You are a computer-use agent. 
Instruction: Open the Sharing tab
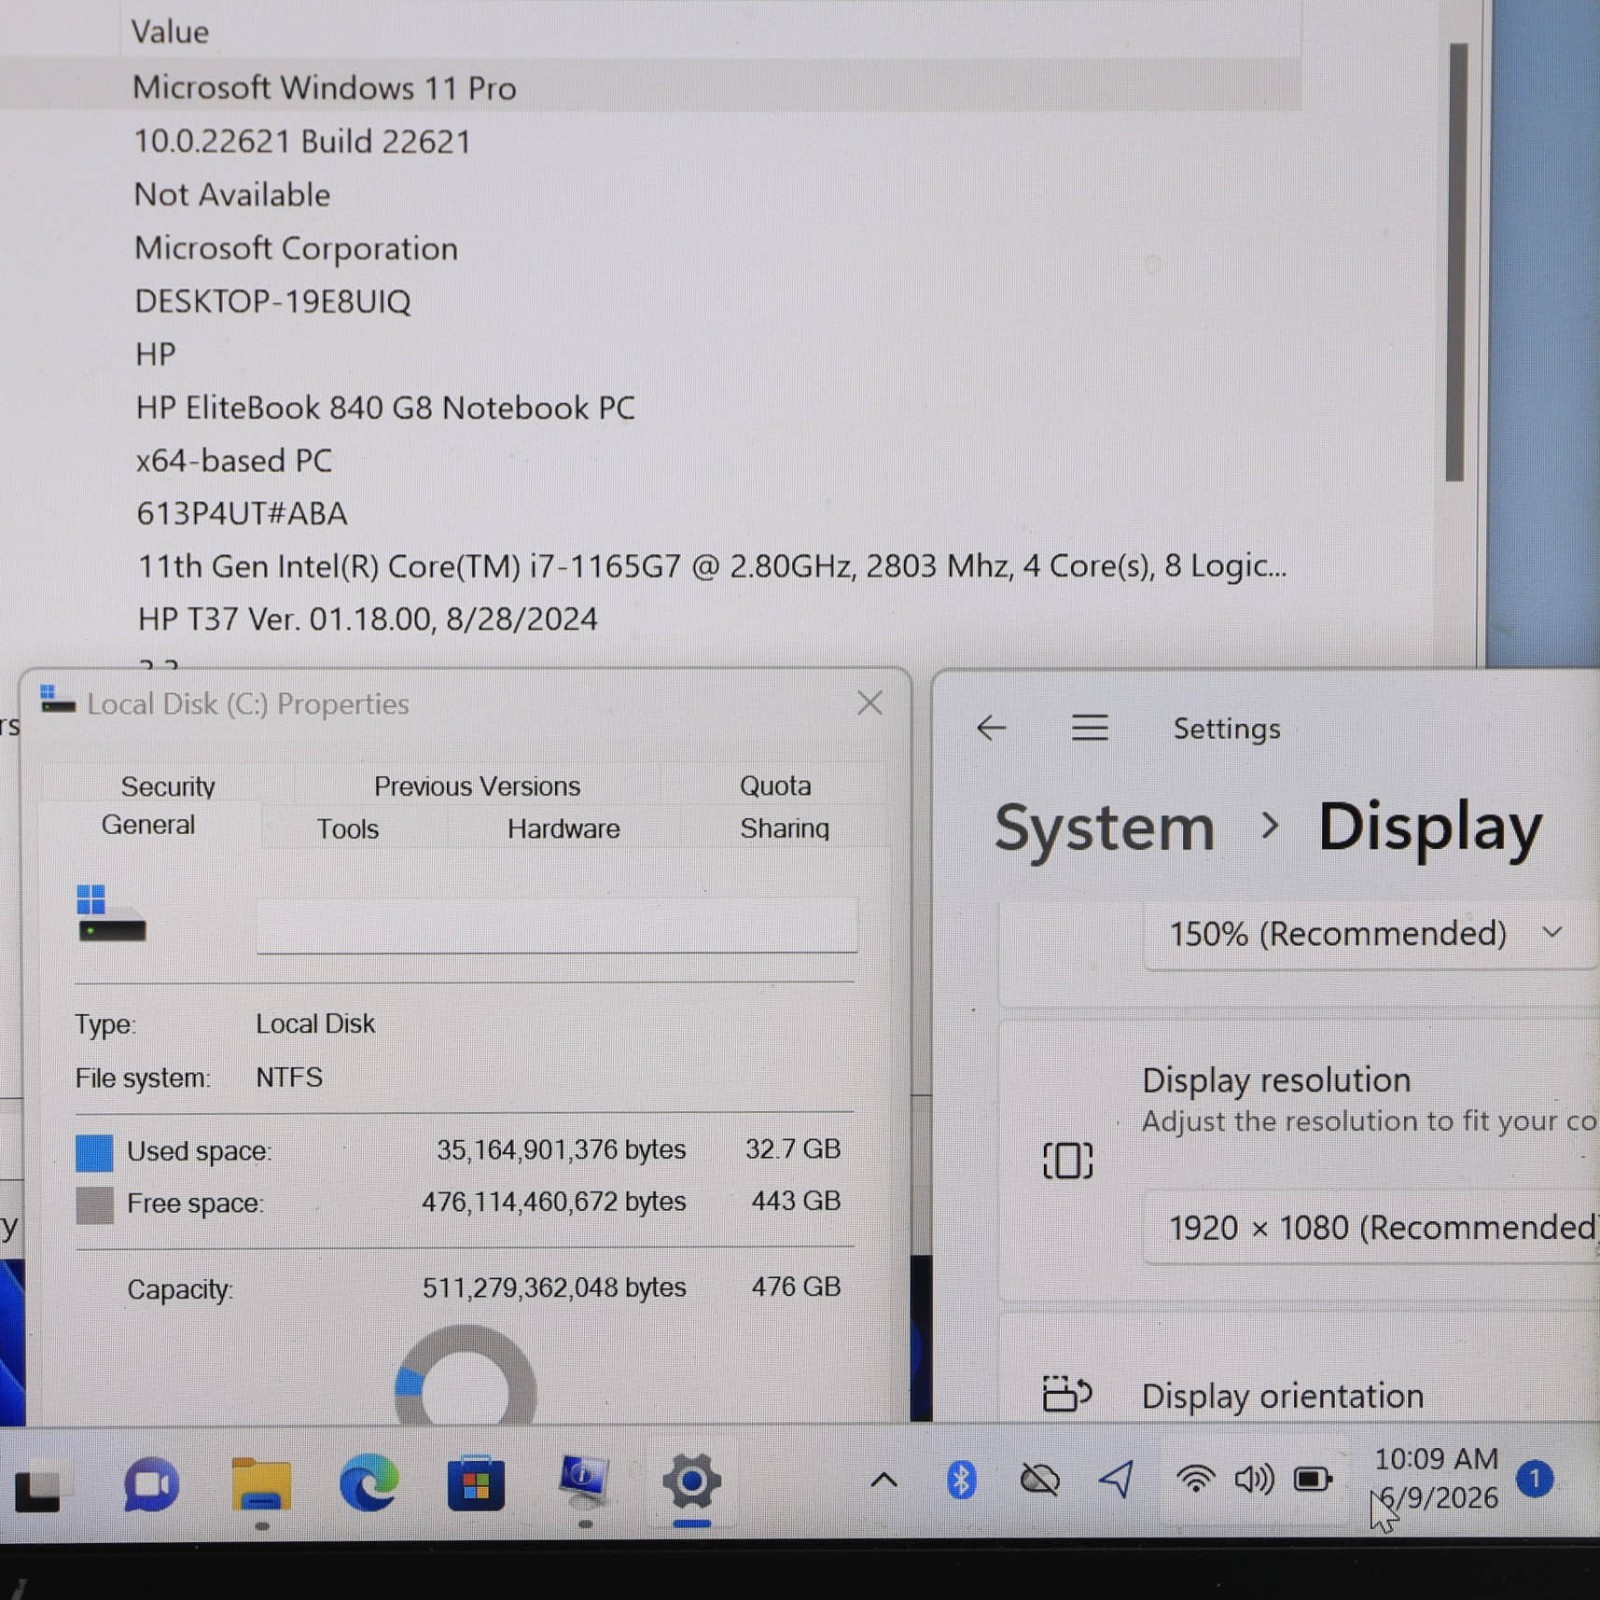click(x=785, y=829)
